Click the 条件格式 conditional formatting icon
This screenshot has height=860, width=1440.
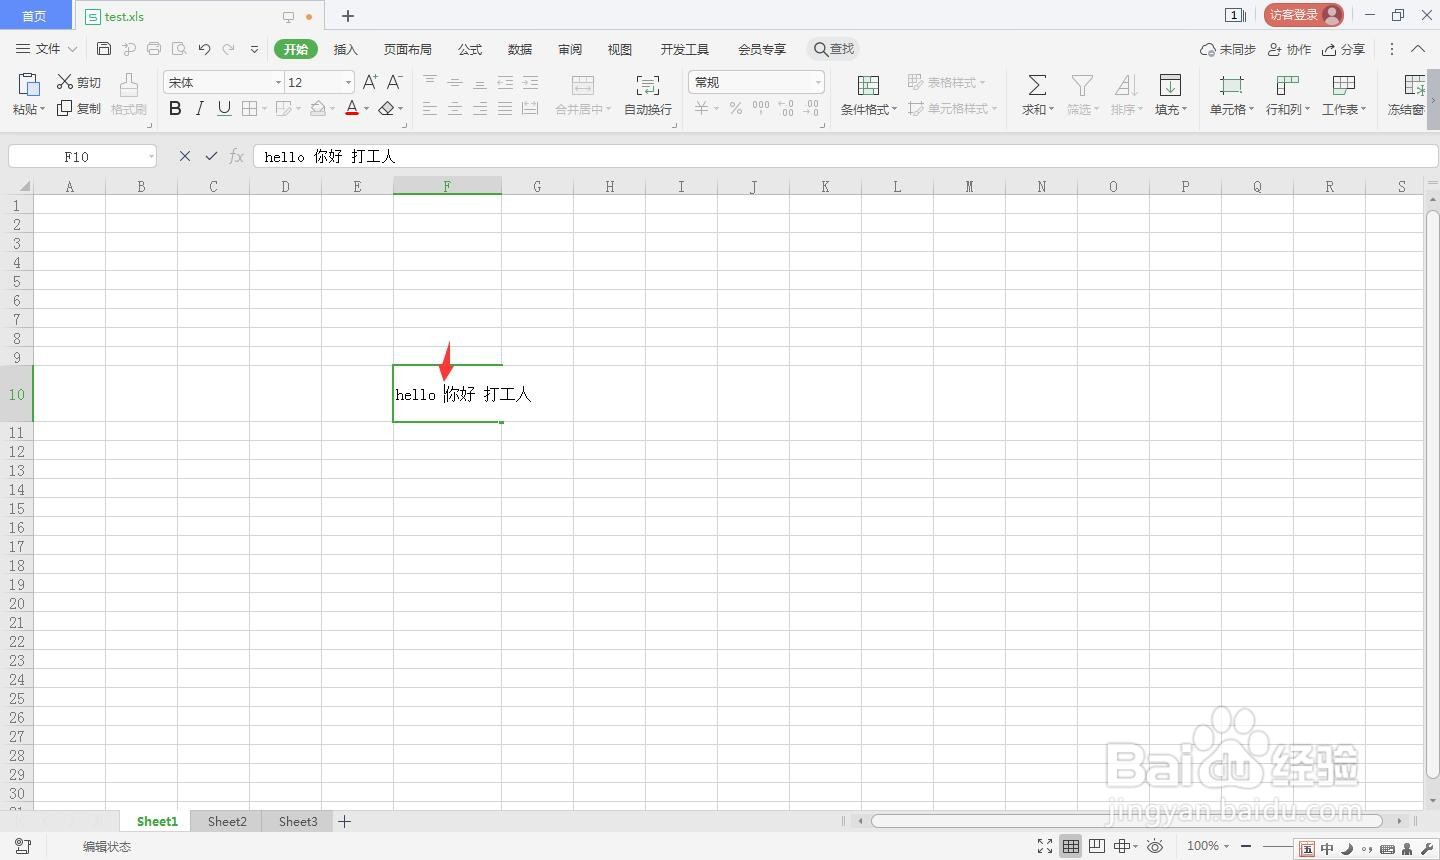(868, 85)
